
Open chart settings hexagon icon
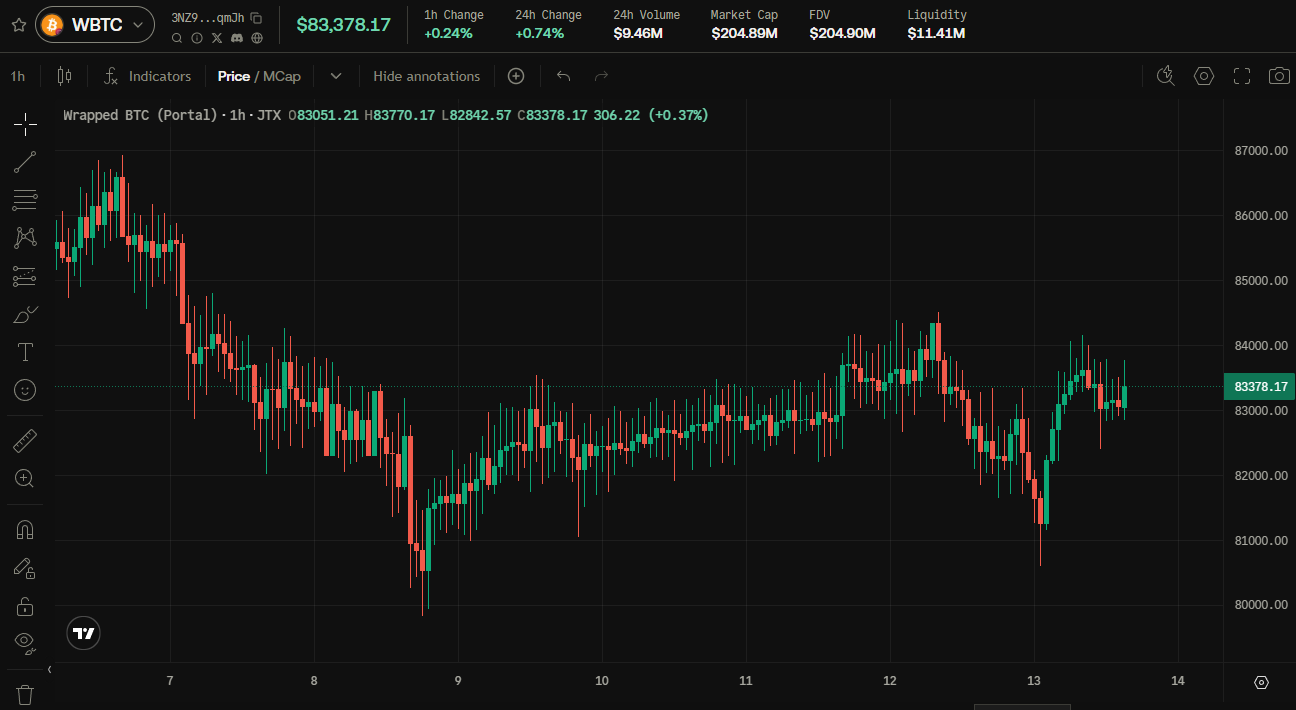click(1204, 76)
